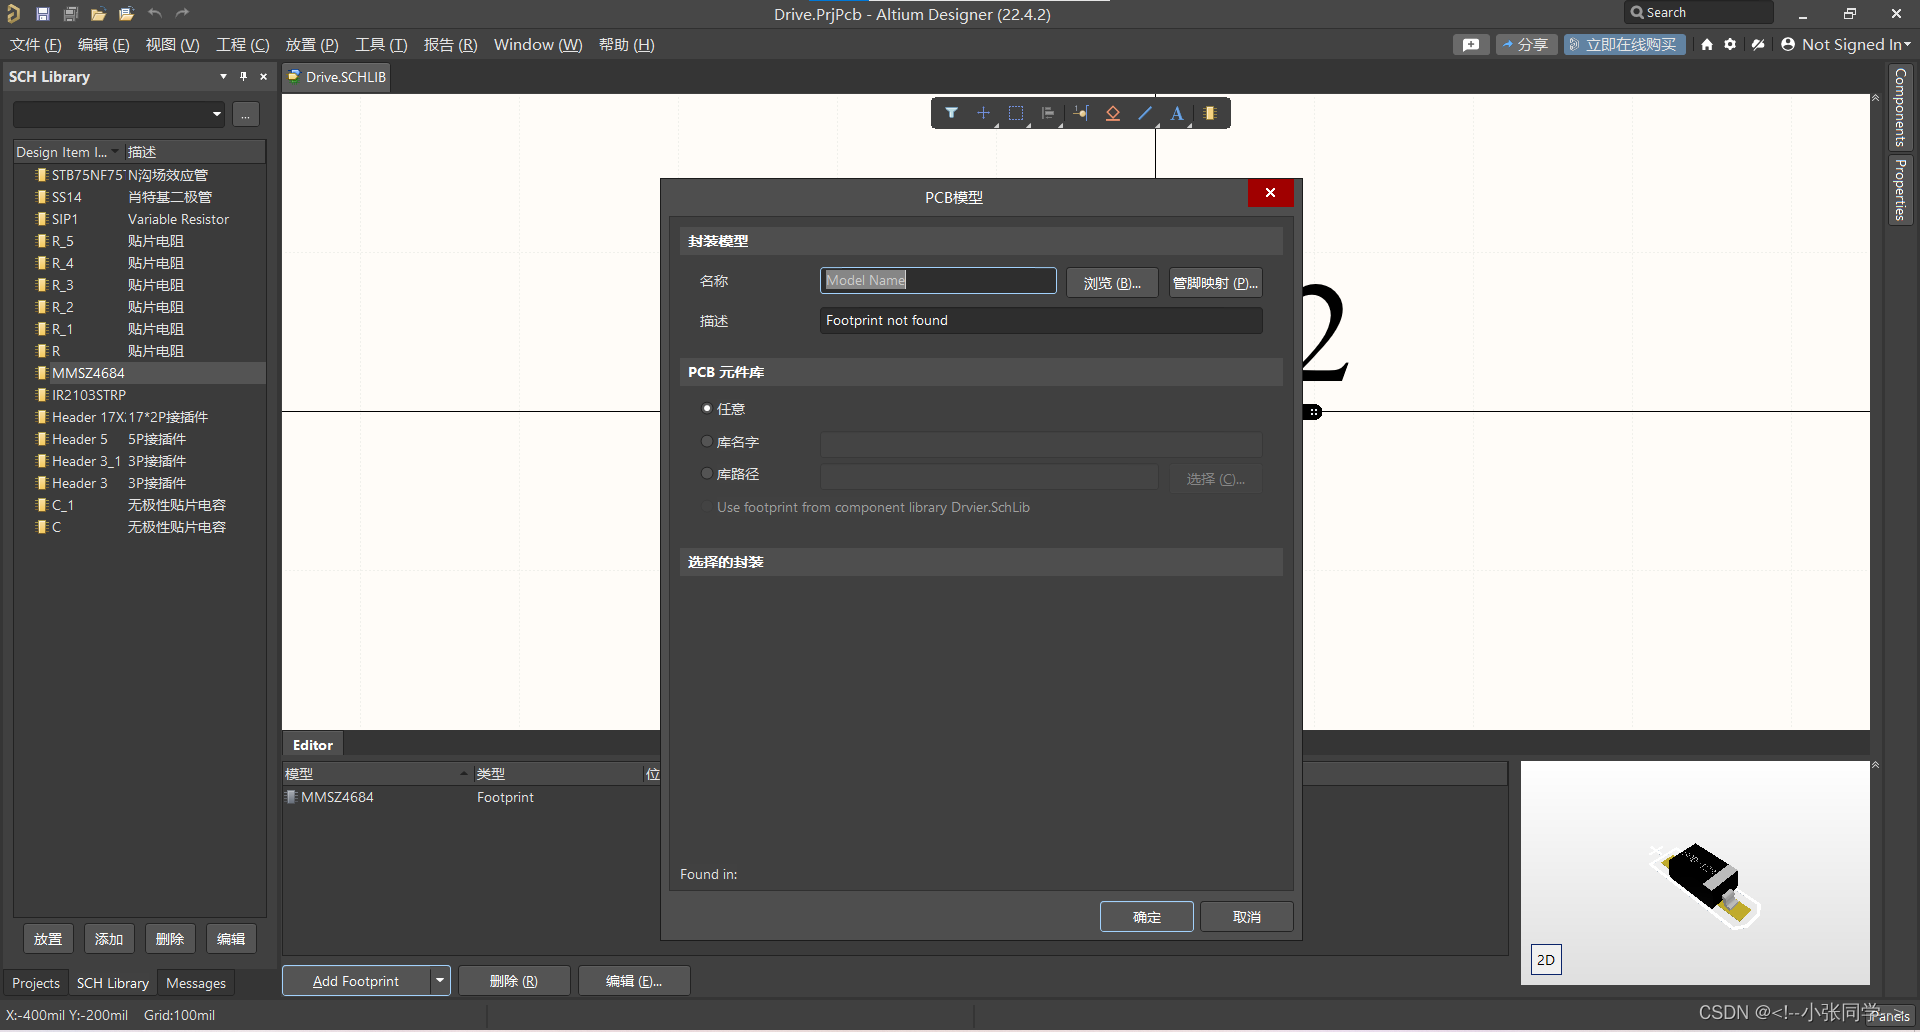The width and height of the screenshot is (1920, 1032).
Task: Switch preview to 2D view
Action: pos(1546,960)
